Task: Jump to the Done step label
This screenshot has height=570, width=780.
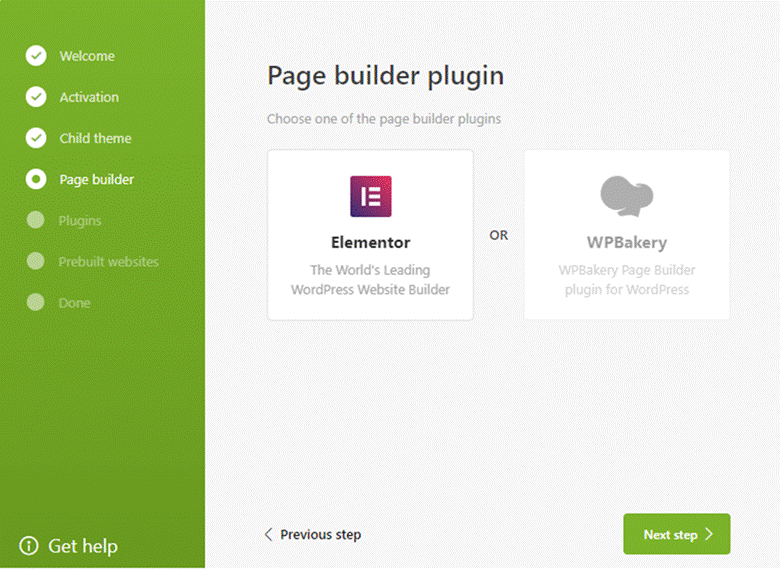Action: tap(75, 303)
